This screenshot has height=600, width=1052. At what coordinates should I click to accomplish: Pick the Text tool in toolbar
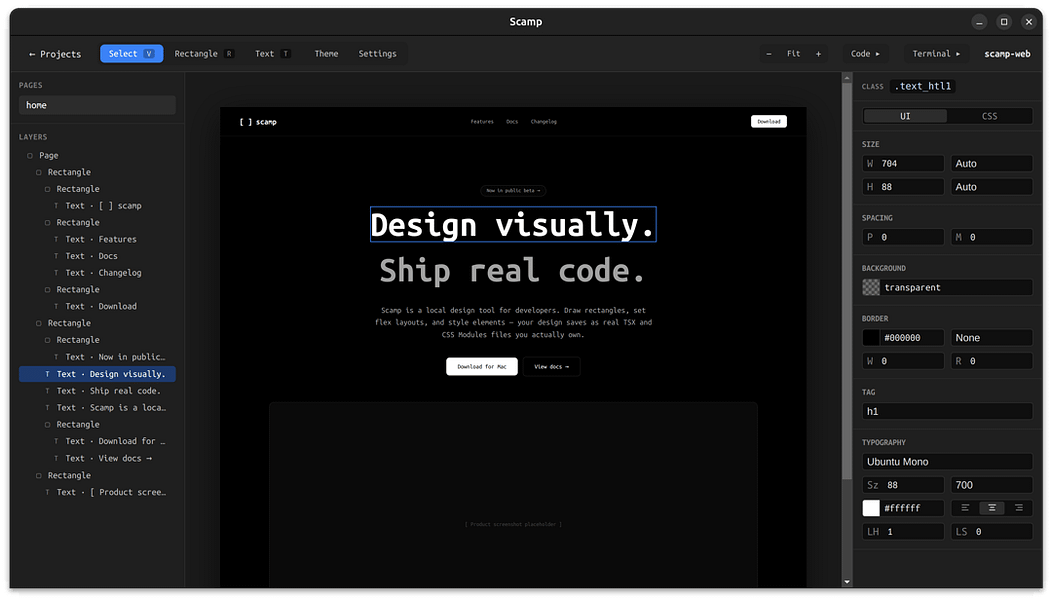(272, 54)
